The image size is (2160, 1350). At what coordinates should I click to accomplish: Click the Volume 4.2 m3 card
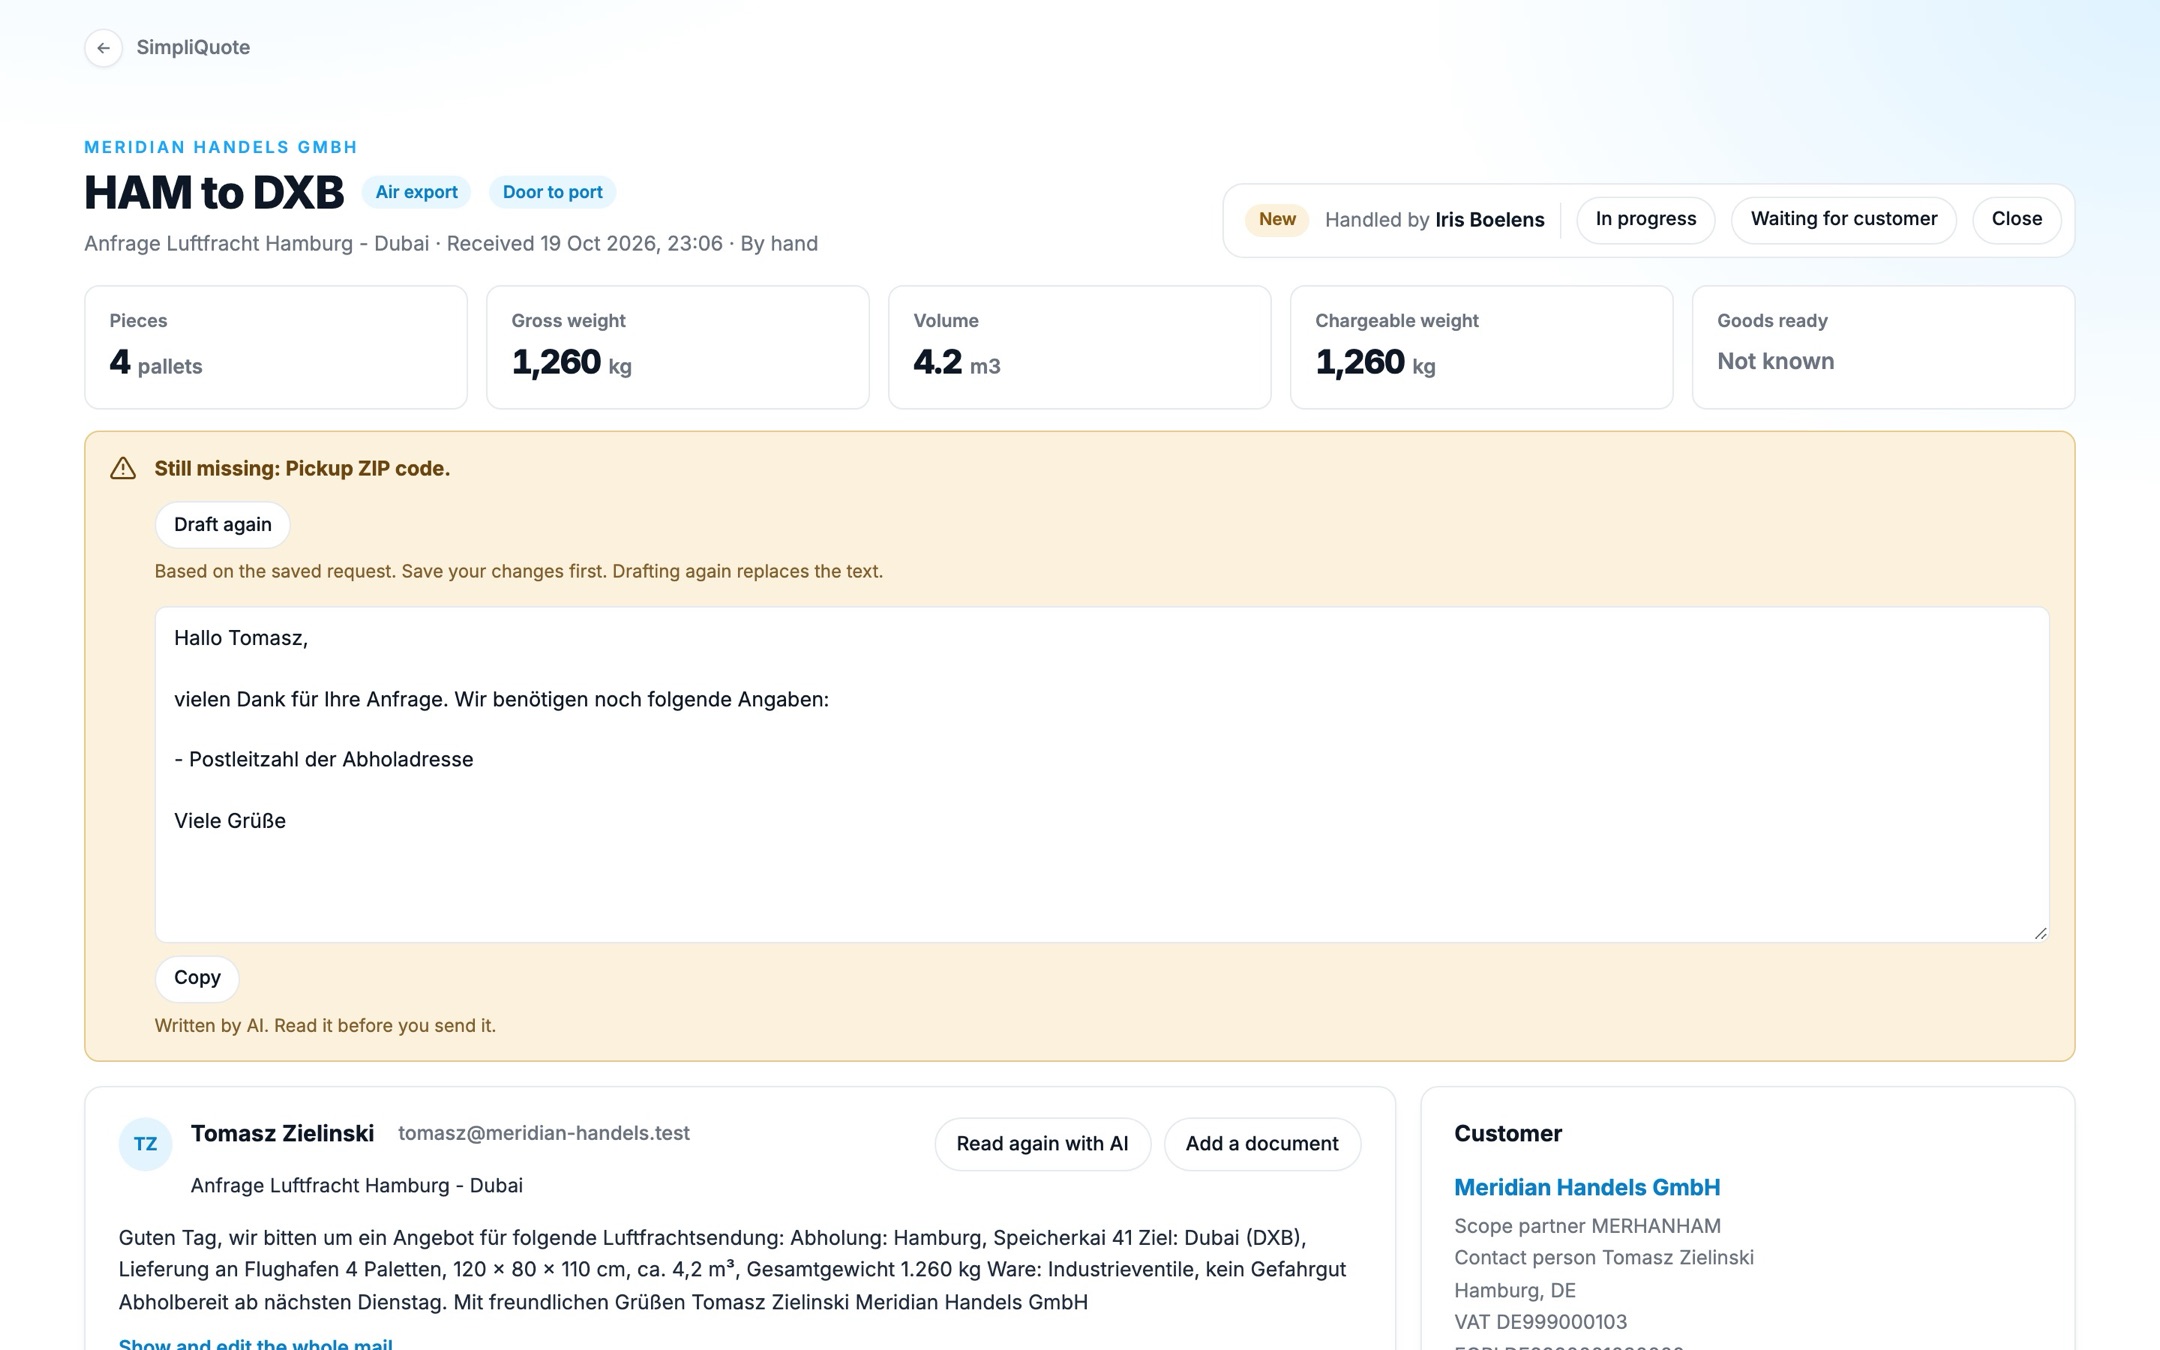[x=1080, y=347]
